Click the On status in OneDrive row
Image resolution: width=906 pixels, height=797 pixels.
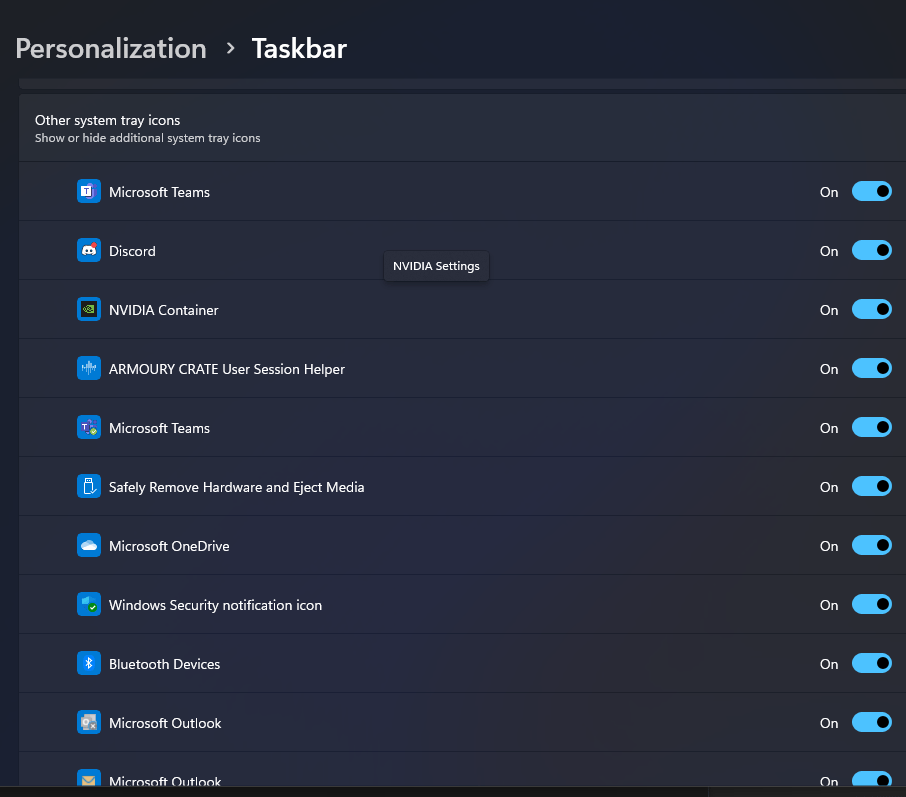coord(829,546)
